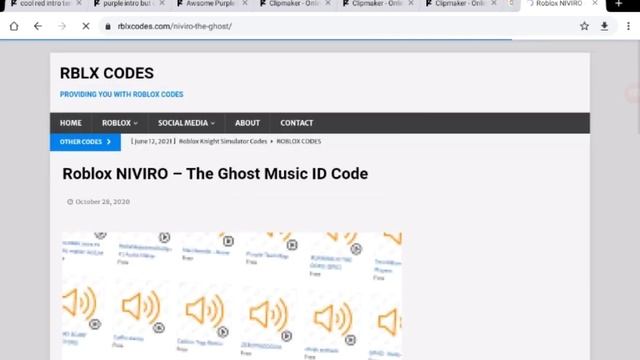
Task: Open 'Roblox Knight Simulator Codes' ticker link
Action: click(223, 141)
